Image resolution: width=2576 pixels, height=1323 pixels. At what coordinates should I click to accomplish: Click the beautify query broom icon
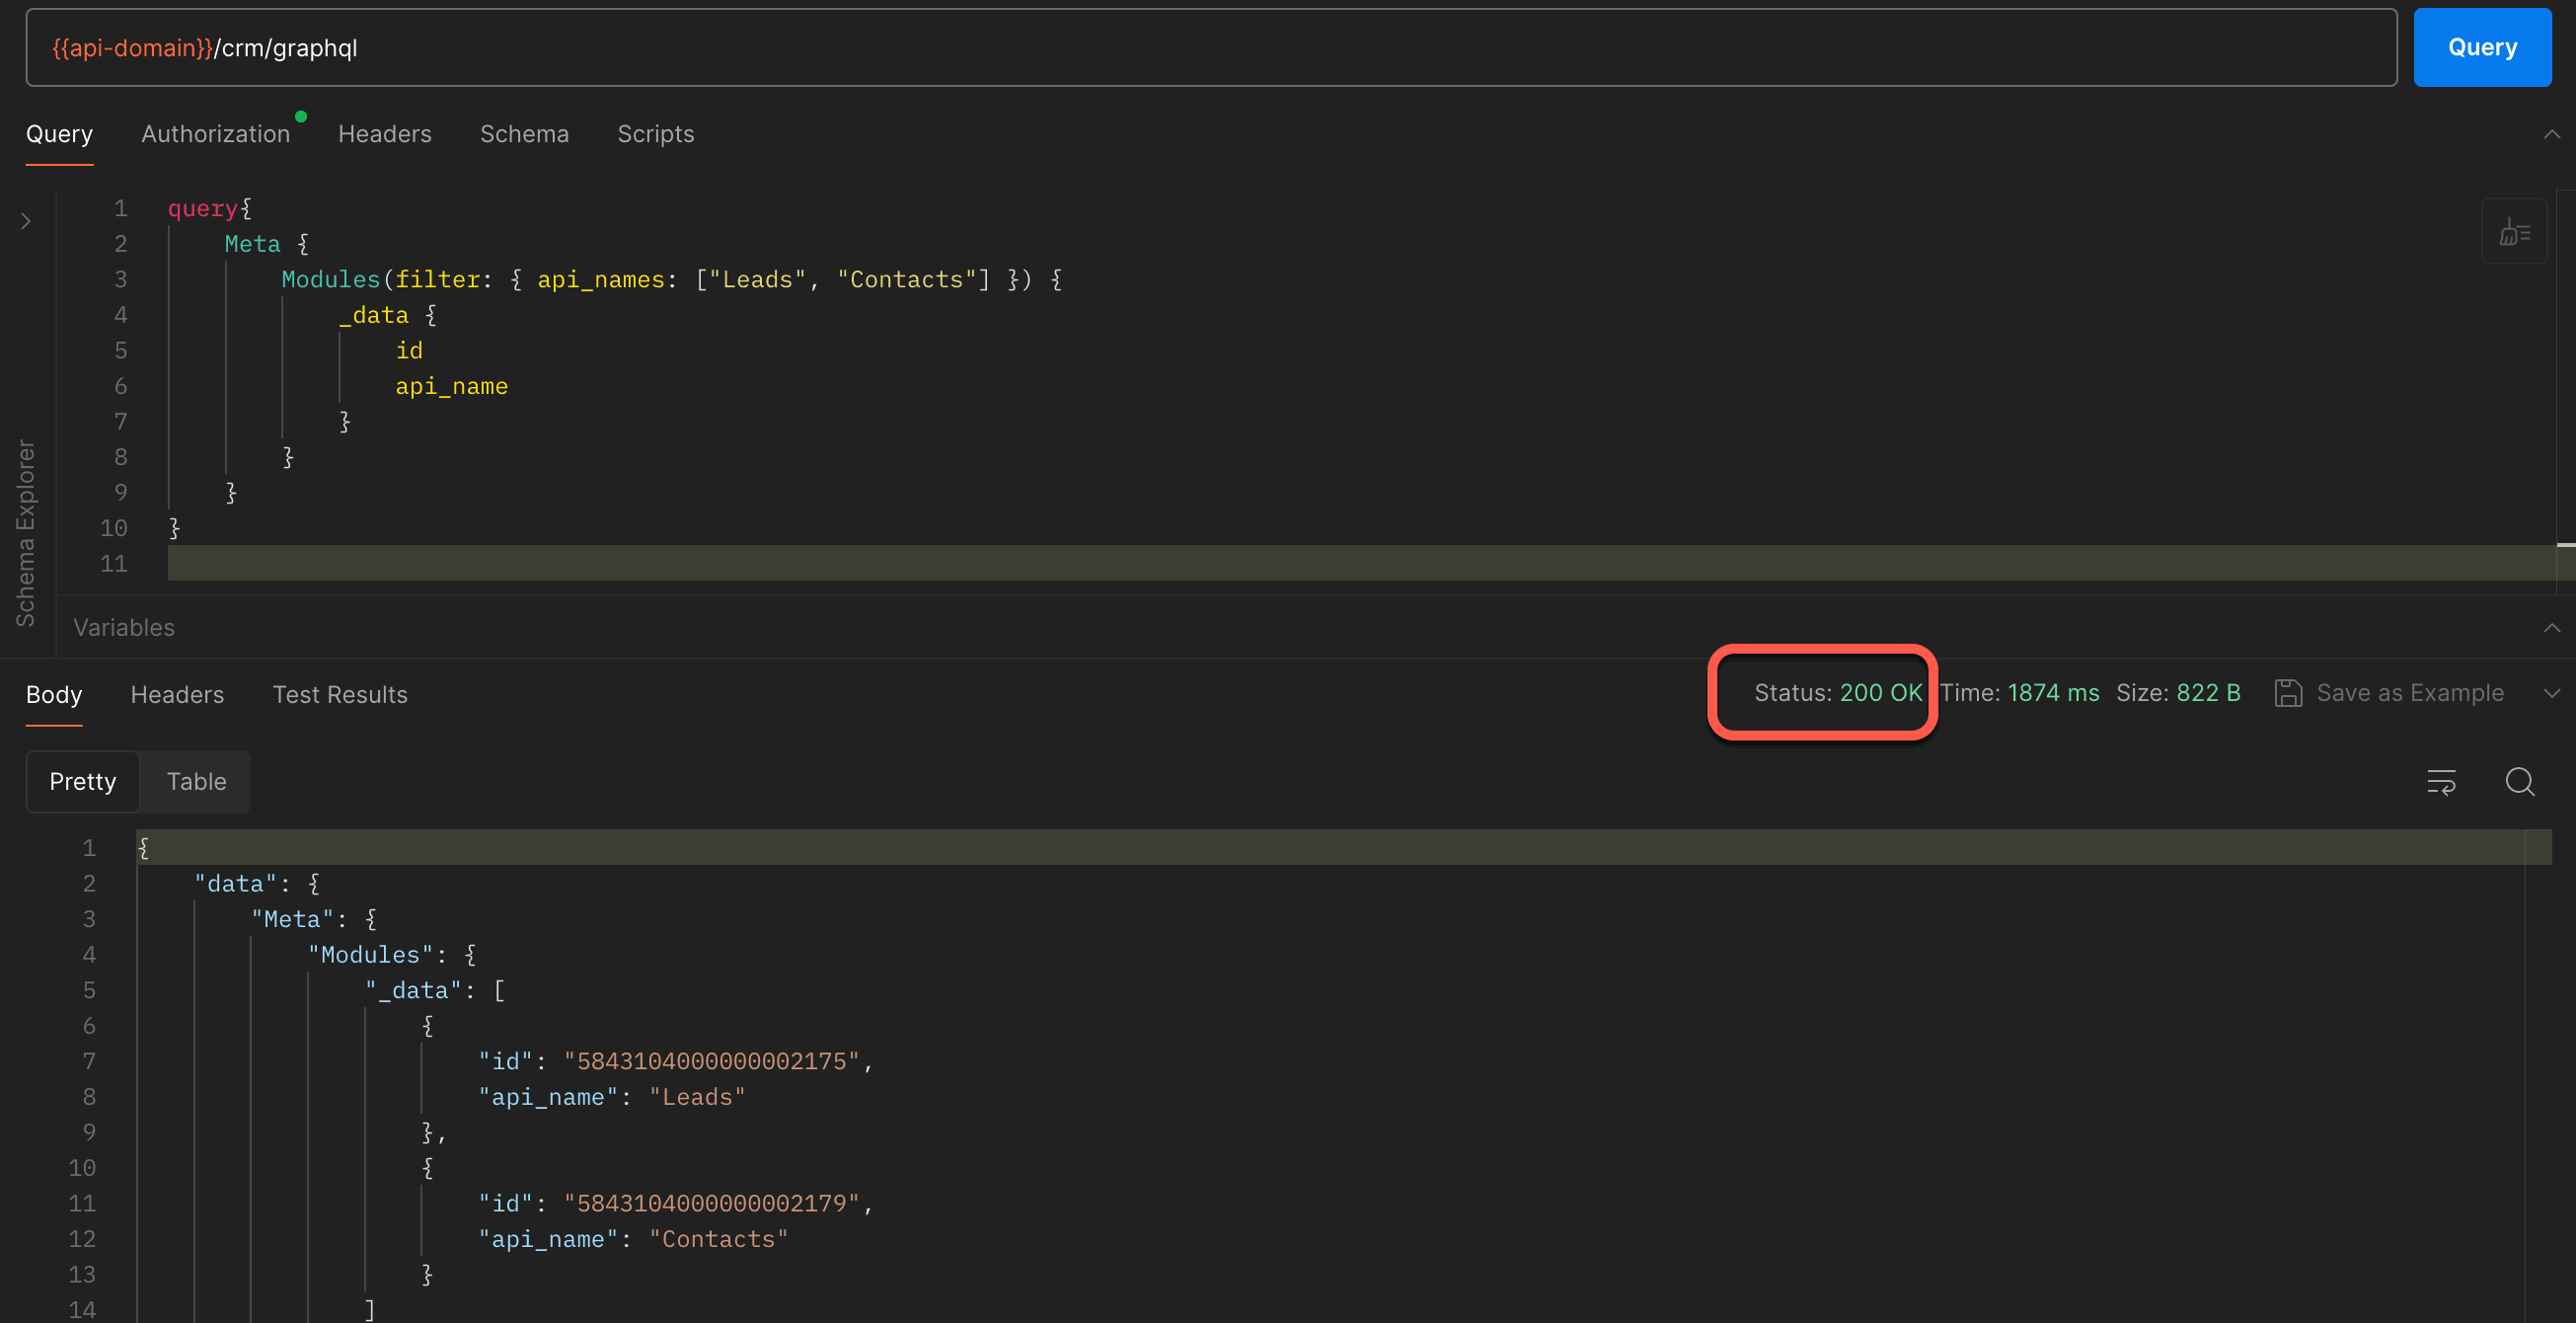pos(2513,233)
